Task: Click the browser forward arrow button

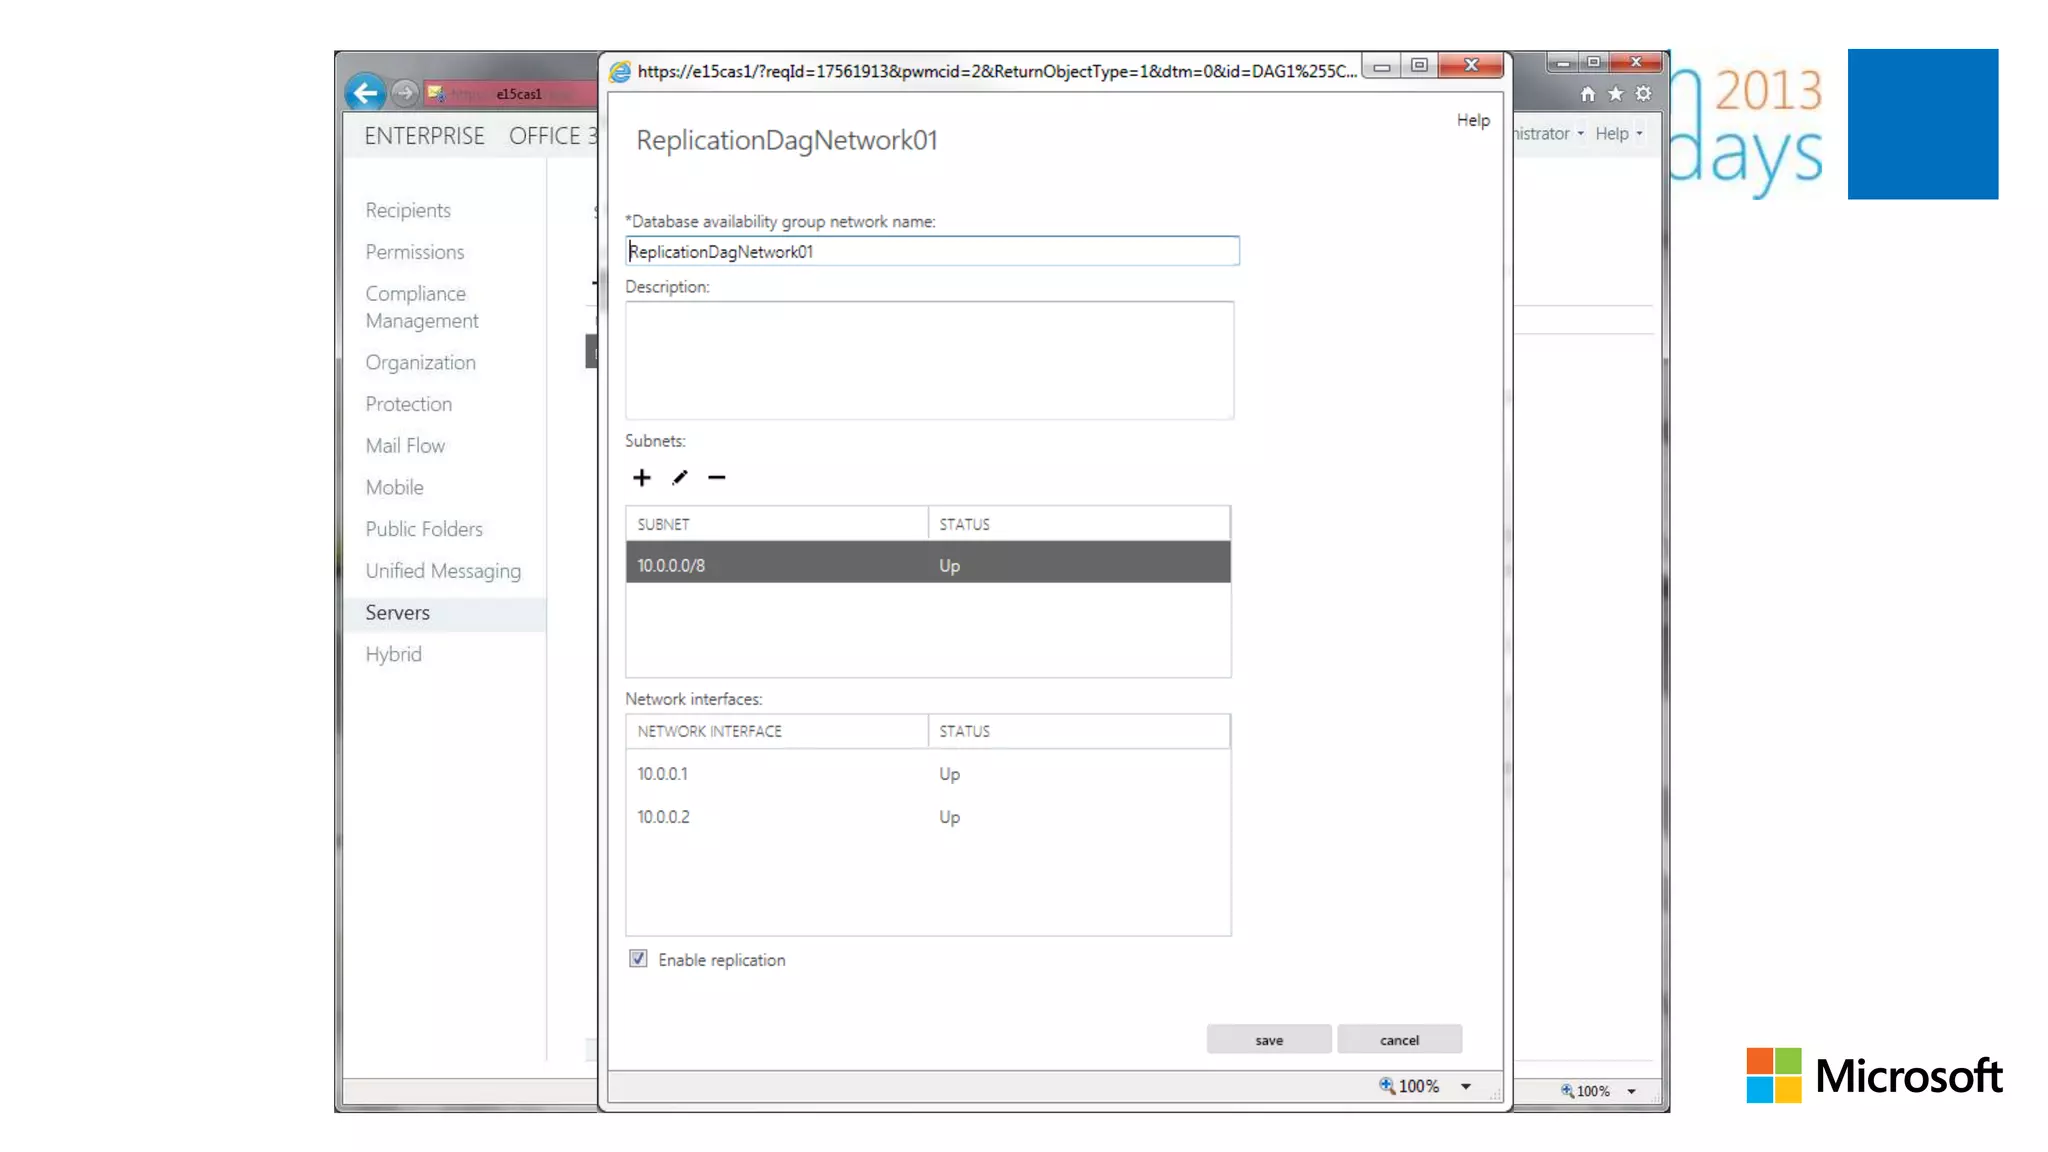Action: click(404, 93)
